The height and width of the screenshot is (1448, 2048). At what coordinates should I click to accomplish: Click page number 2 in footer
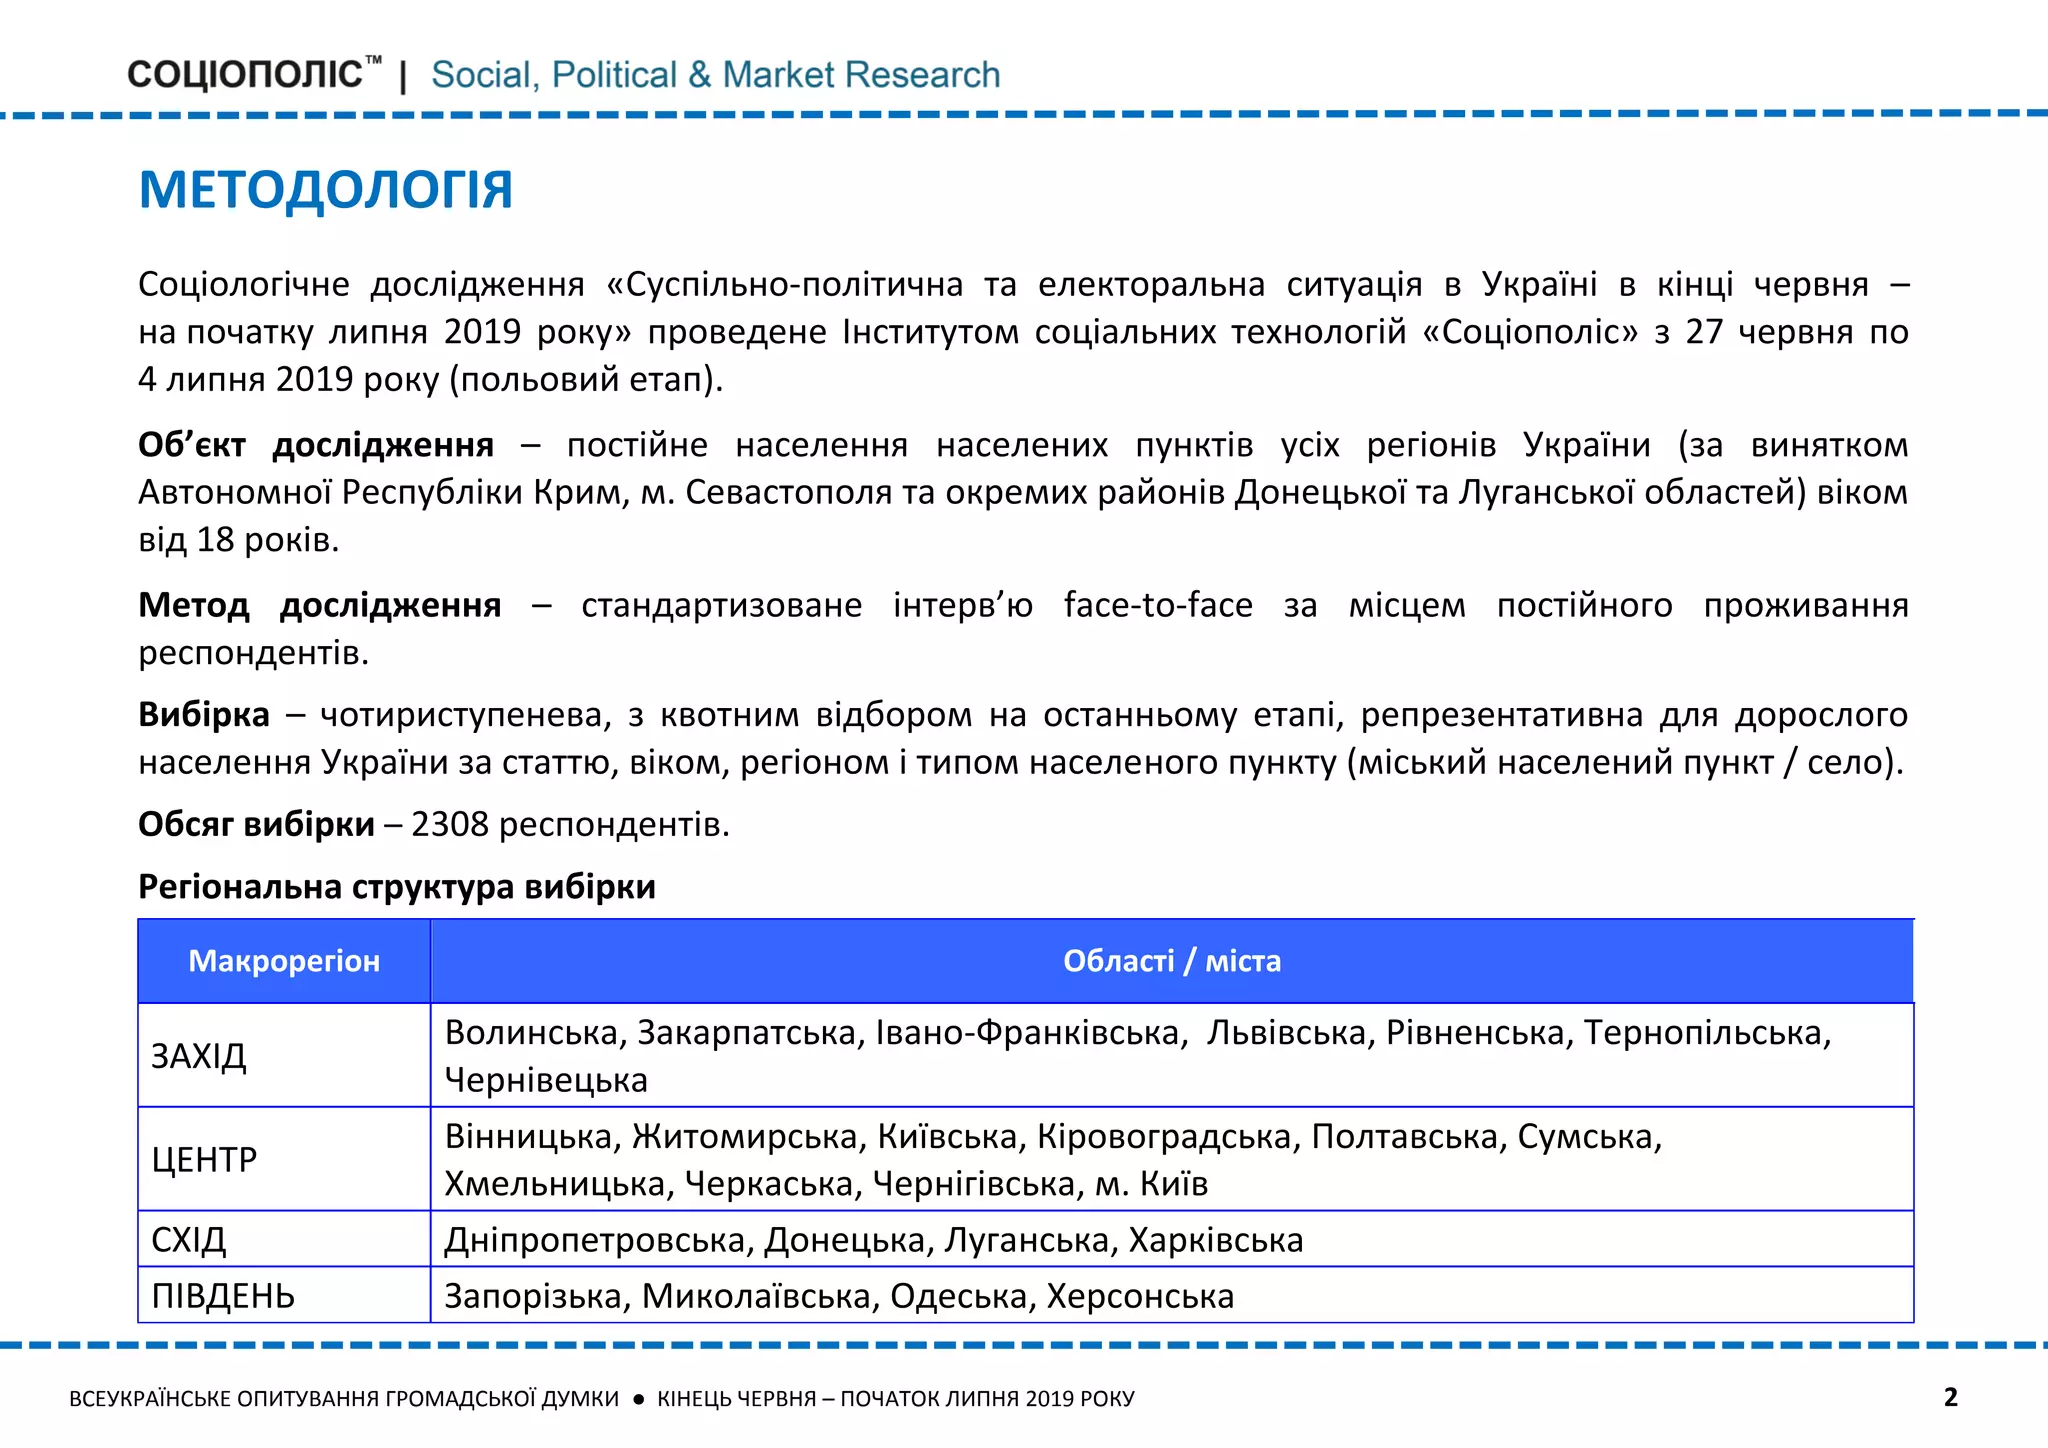coord(1950,1397)
